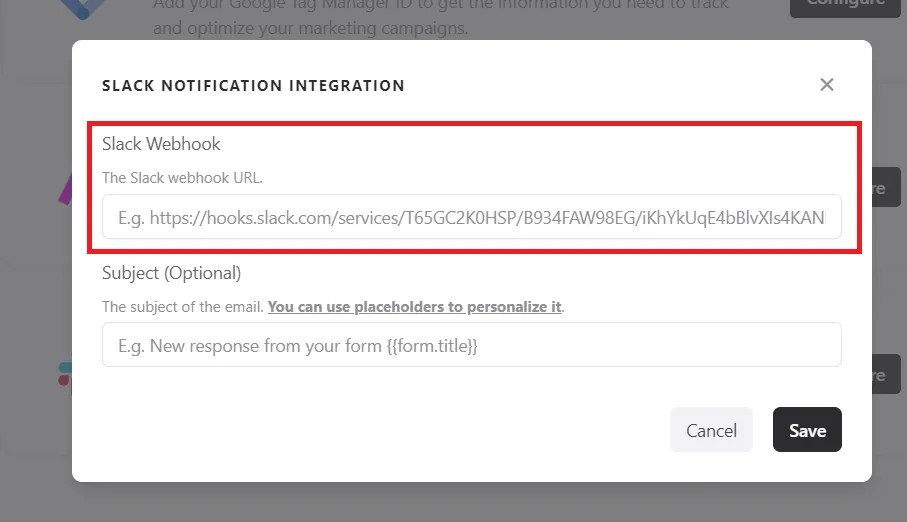The width and height of the screenshot is (907, 522).
Task: Click the Slack Notification Integration heading
Action: click(x=253, y=86)
